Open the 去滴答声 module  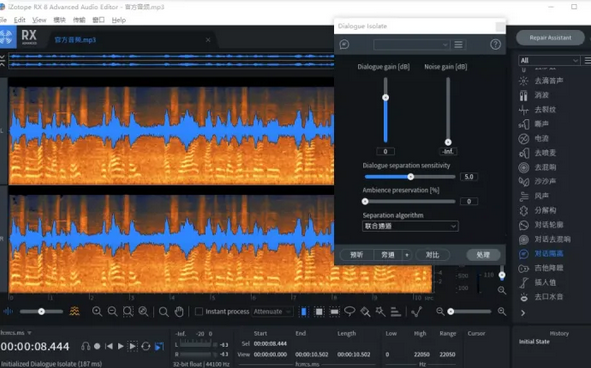pos(541,81)
